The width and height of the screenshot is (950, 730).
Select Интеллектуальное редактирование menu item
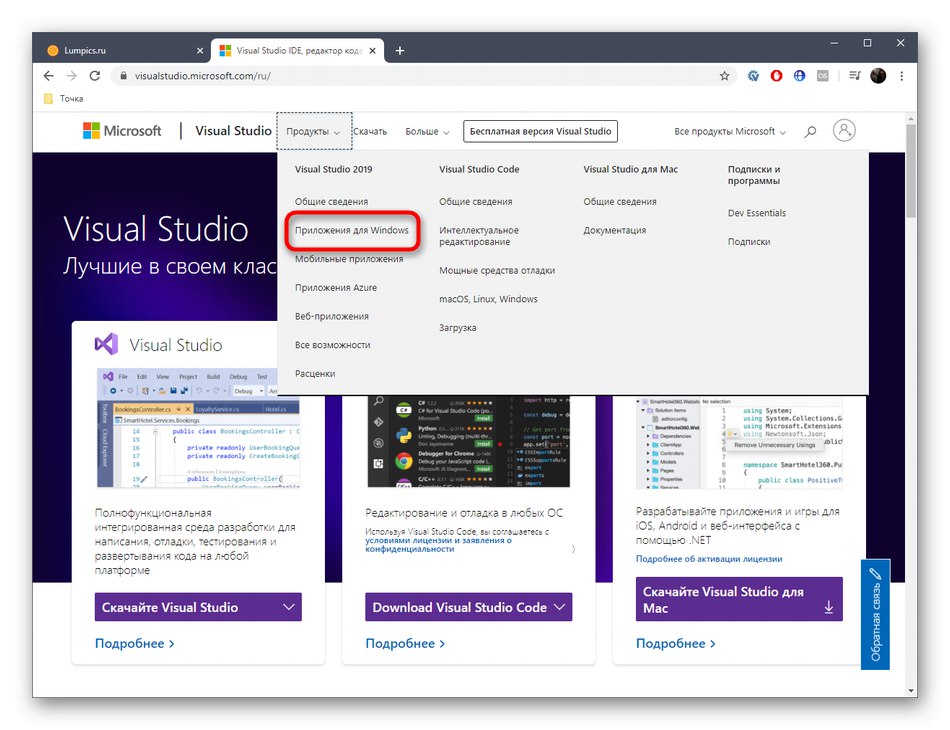pyautogui.click(x=479, y=236)
